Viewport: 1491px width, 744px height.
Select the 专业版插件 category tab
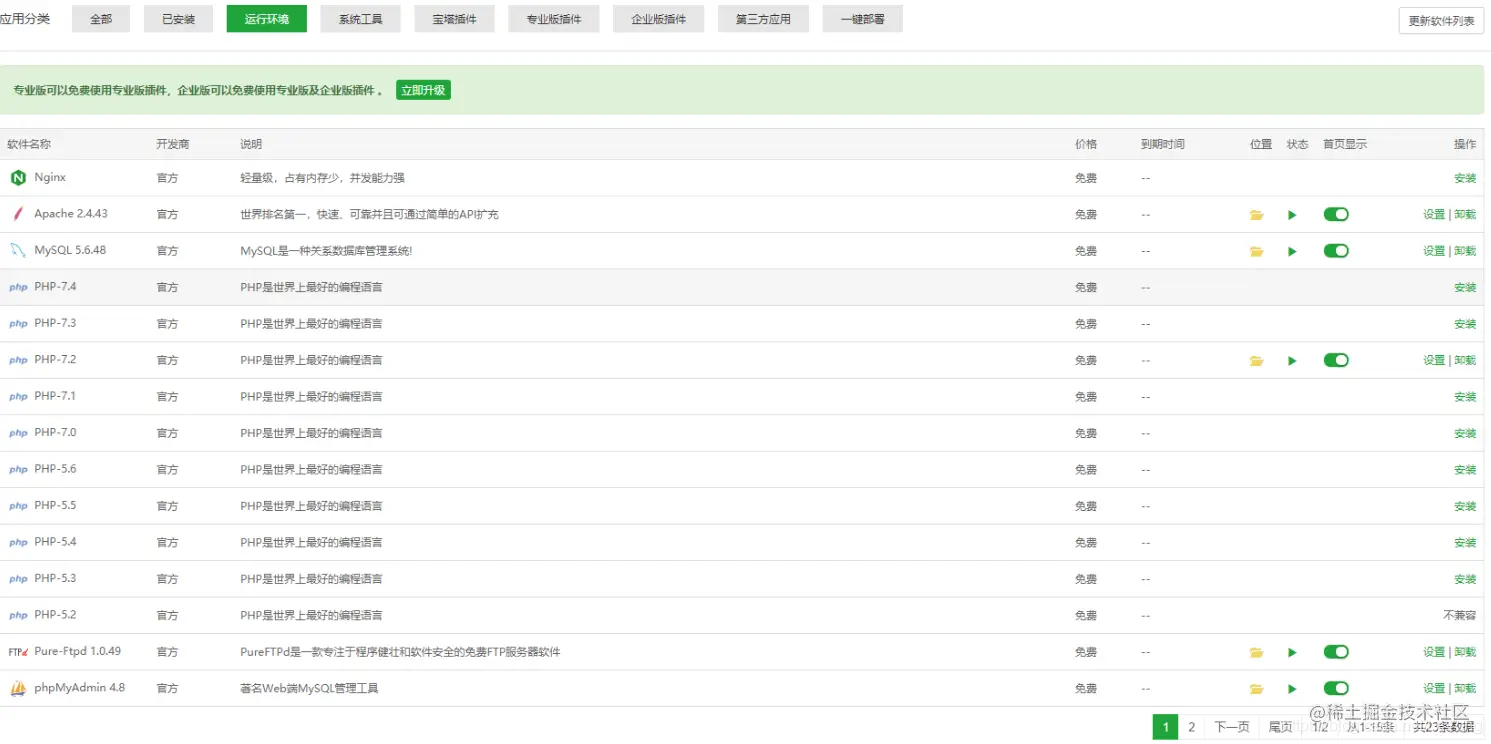tap(554, 19)
